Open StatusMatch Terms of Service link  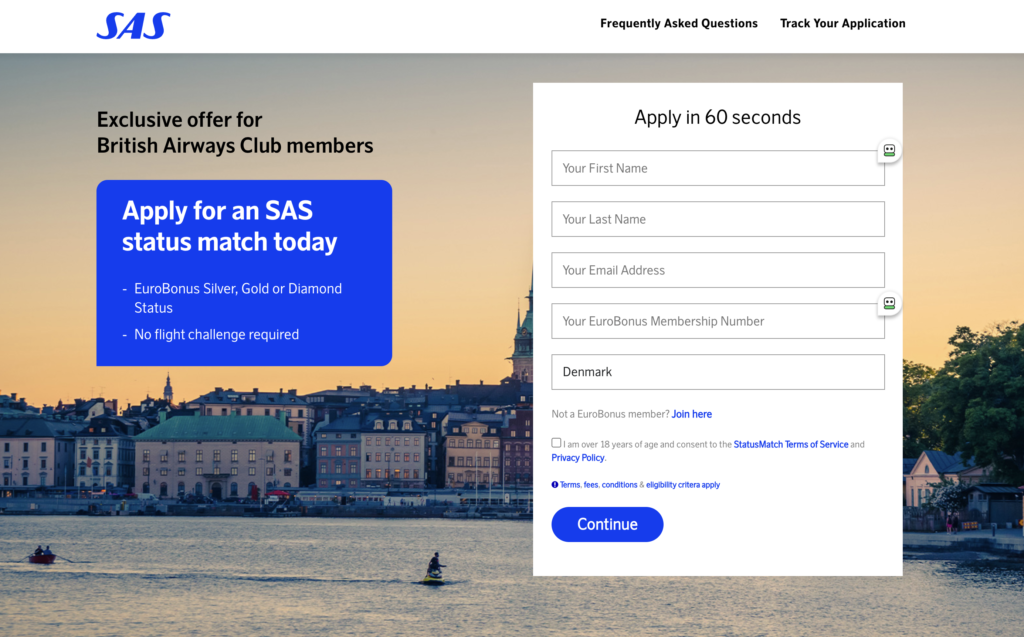[x=790, y=444]
